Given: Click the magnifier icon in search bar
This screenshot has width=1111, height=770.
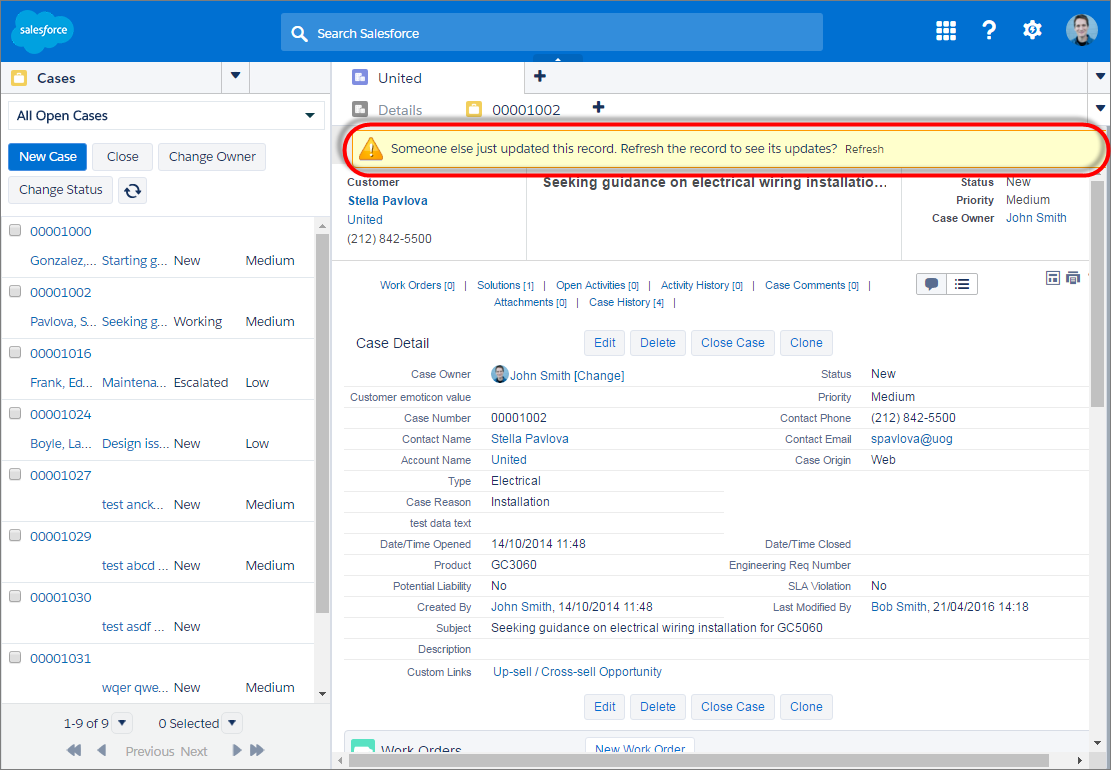Looking at the screenshot, I should point(300,33).
